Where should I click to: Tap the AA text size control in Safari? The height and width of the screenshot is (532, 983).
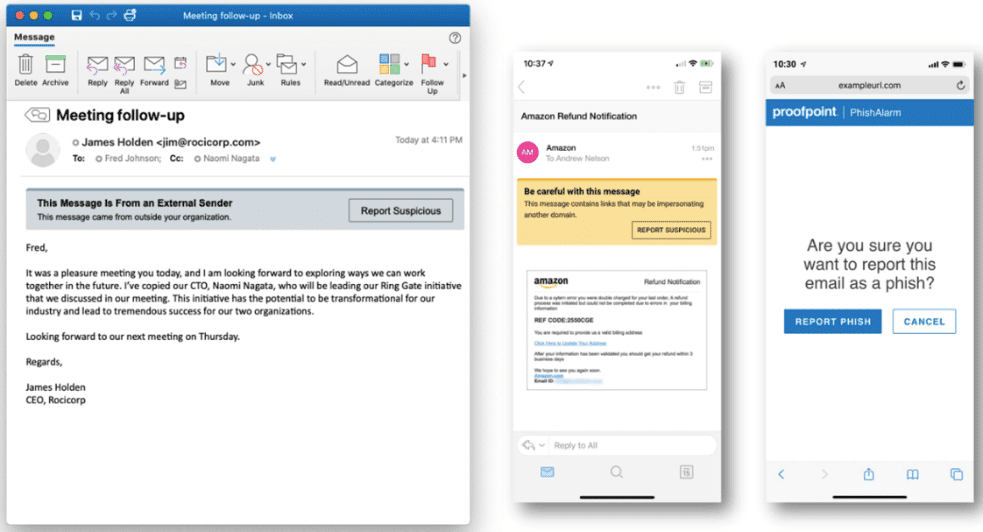click(x=780, y=85)
